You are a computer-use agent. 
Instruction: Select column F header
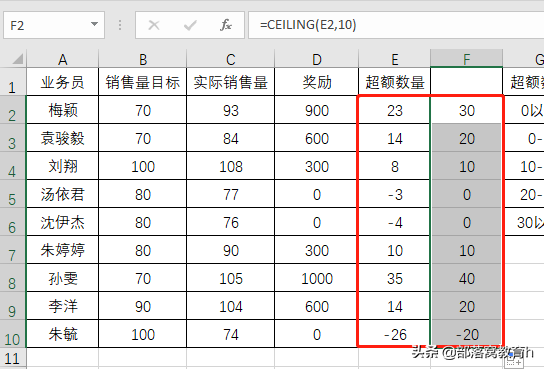pos(467,58)
